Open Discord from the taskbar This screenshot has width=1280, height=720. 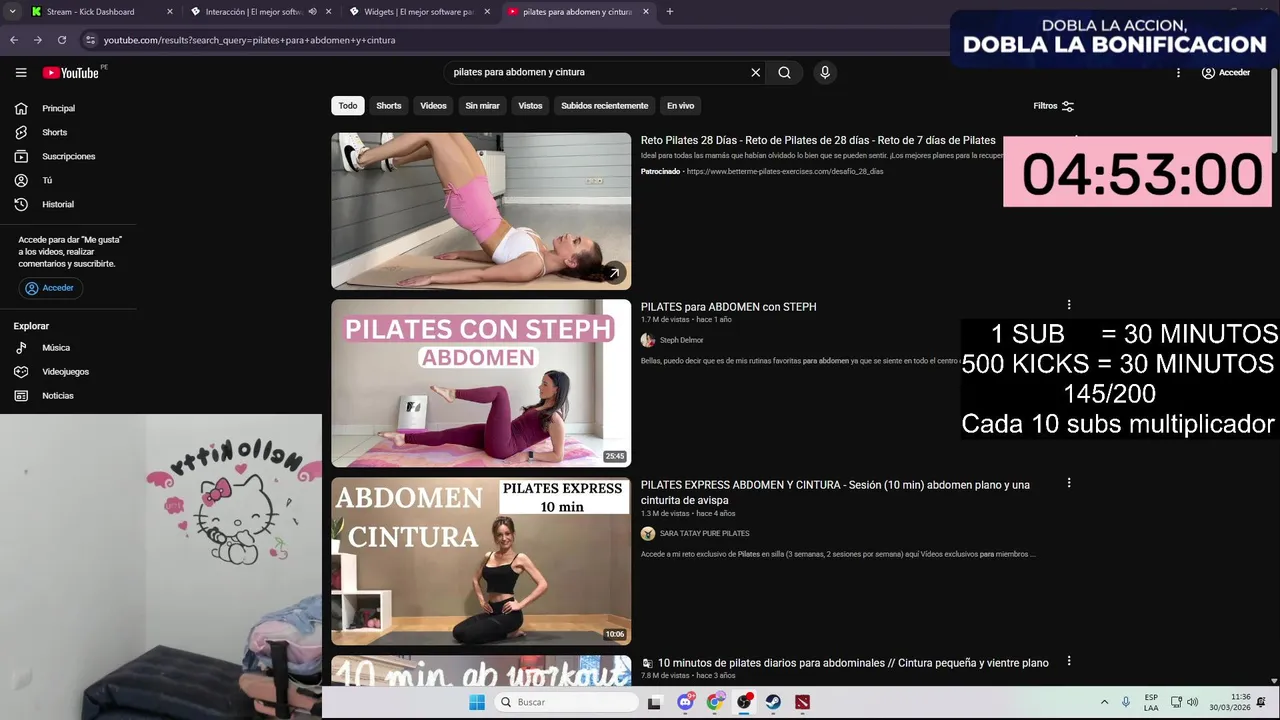pos(685,702)
